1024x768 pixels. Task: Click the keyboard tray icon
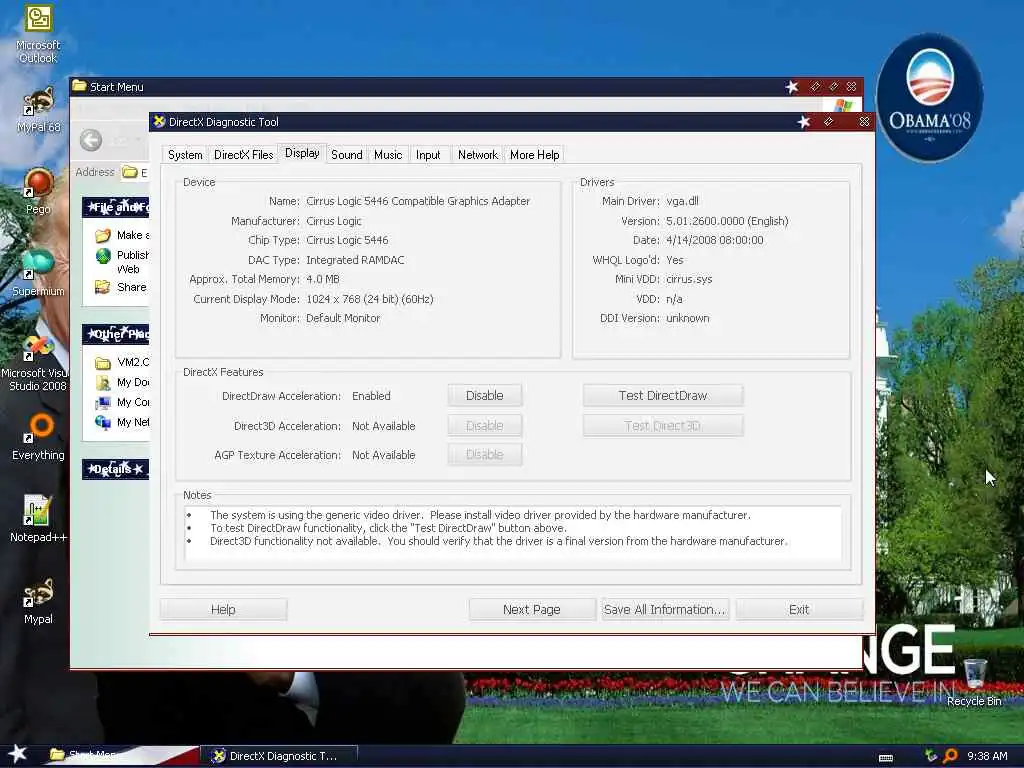click(x=886, y=758)
